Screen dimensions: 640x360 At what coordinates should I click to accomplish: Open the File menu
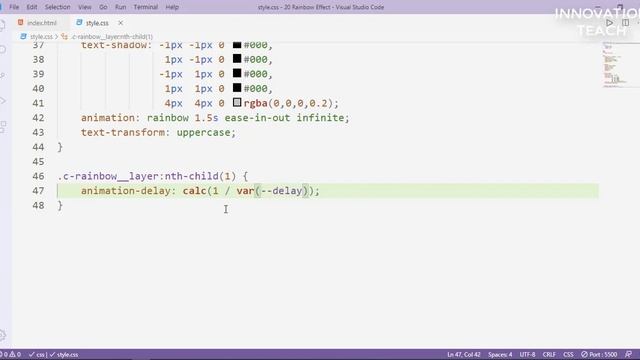click(14, 7)
